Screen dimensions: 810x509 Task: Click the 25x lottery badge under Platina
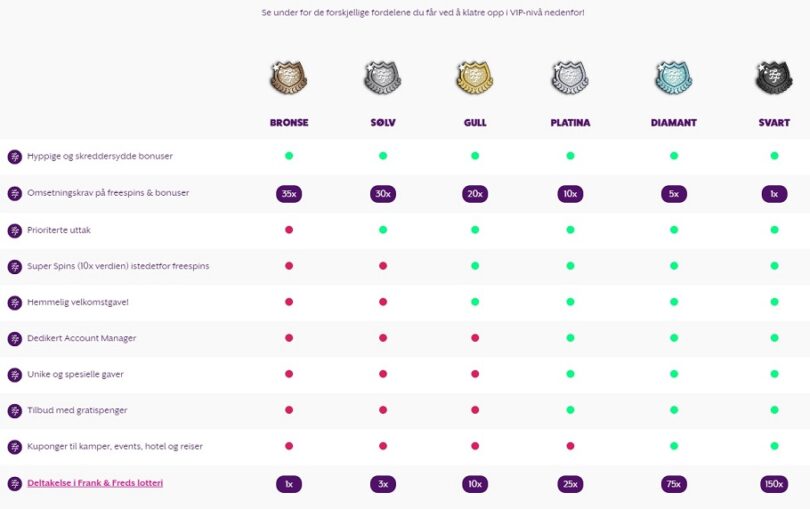coord(570,484)
